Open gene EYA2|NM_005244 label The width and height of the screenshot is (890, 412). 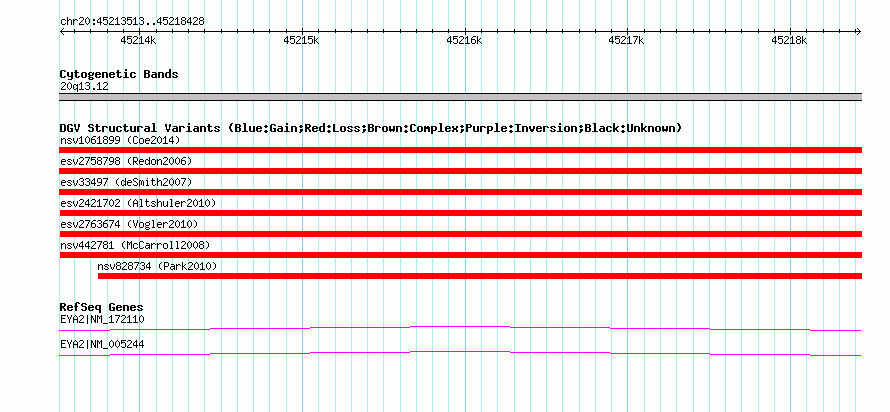pyautogui.click(x=102, y=344)
